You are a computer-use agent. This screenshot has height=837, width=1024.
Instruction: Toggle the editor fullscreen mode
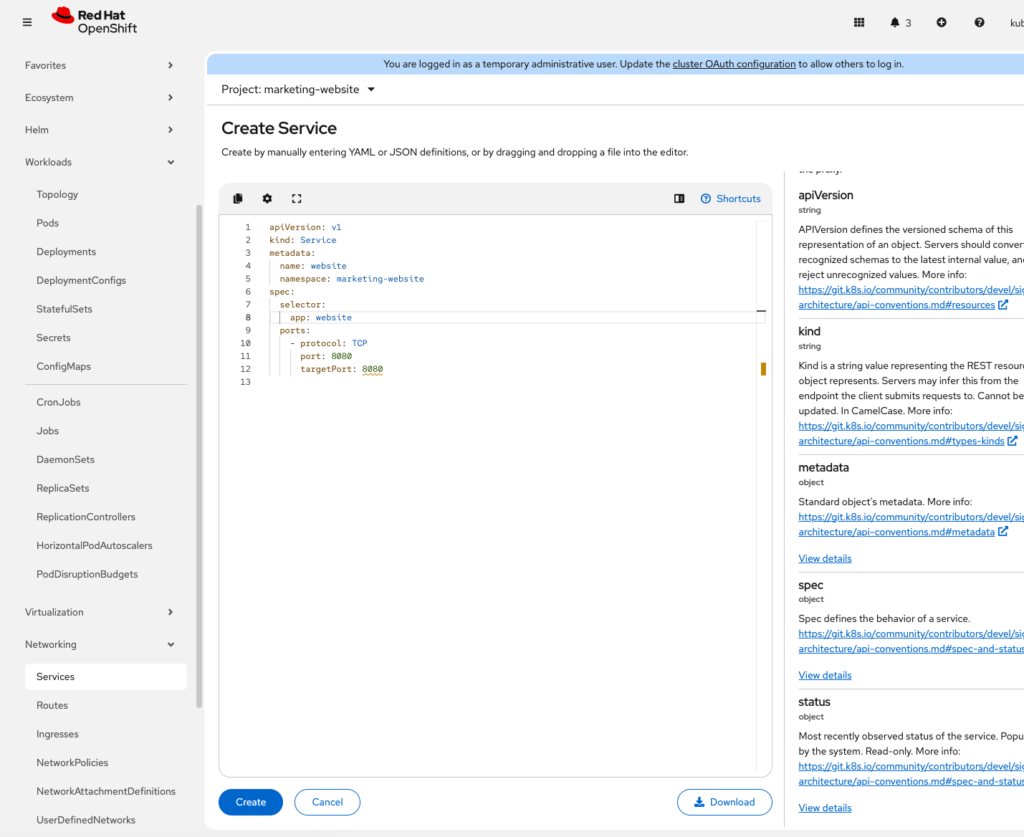[x=296, y=199]
